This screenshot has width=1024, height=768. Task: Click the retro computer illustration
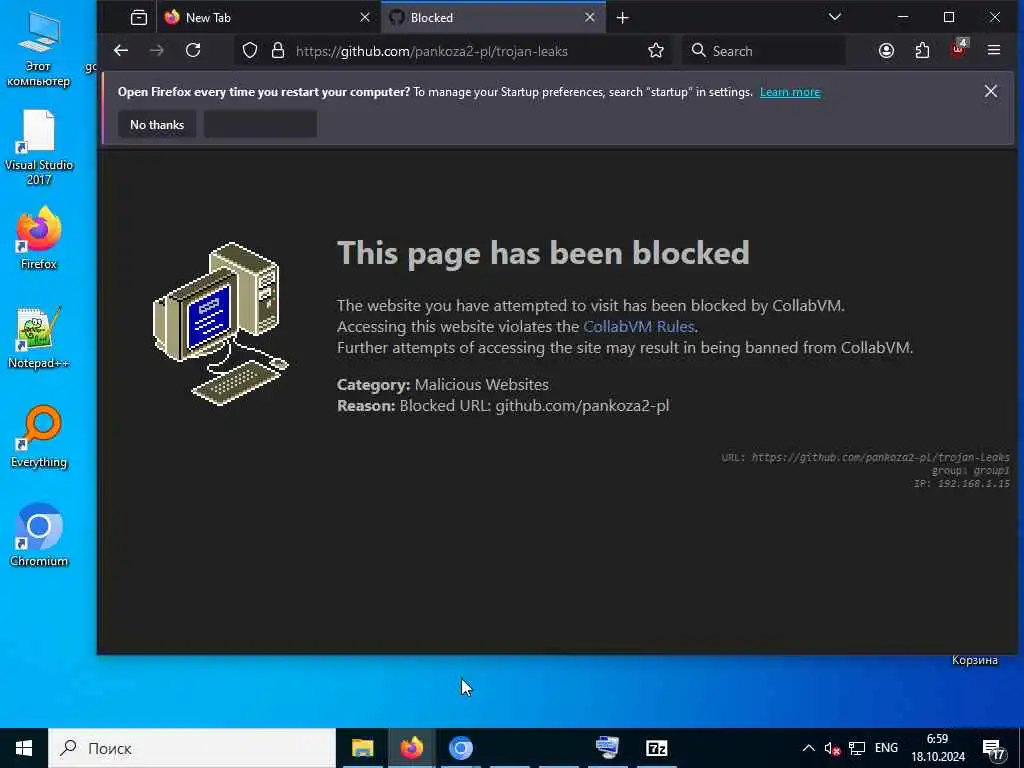221,324
